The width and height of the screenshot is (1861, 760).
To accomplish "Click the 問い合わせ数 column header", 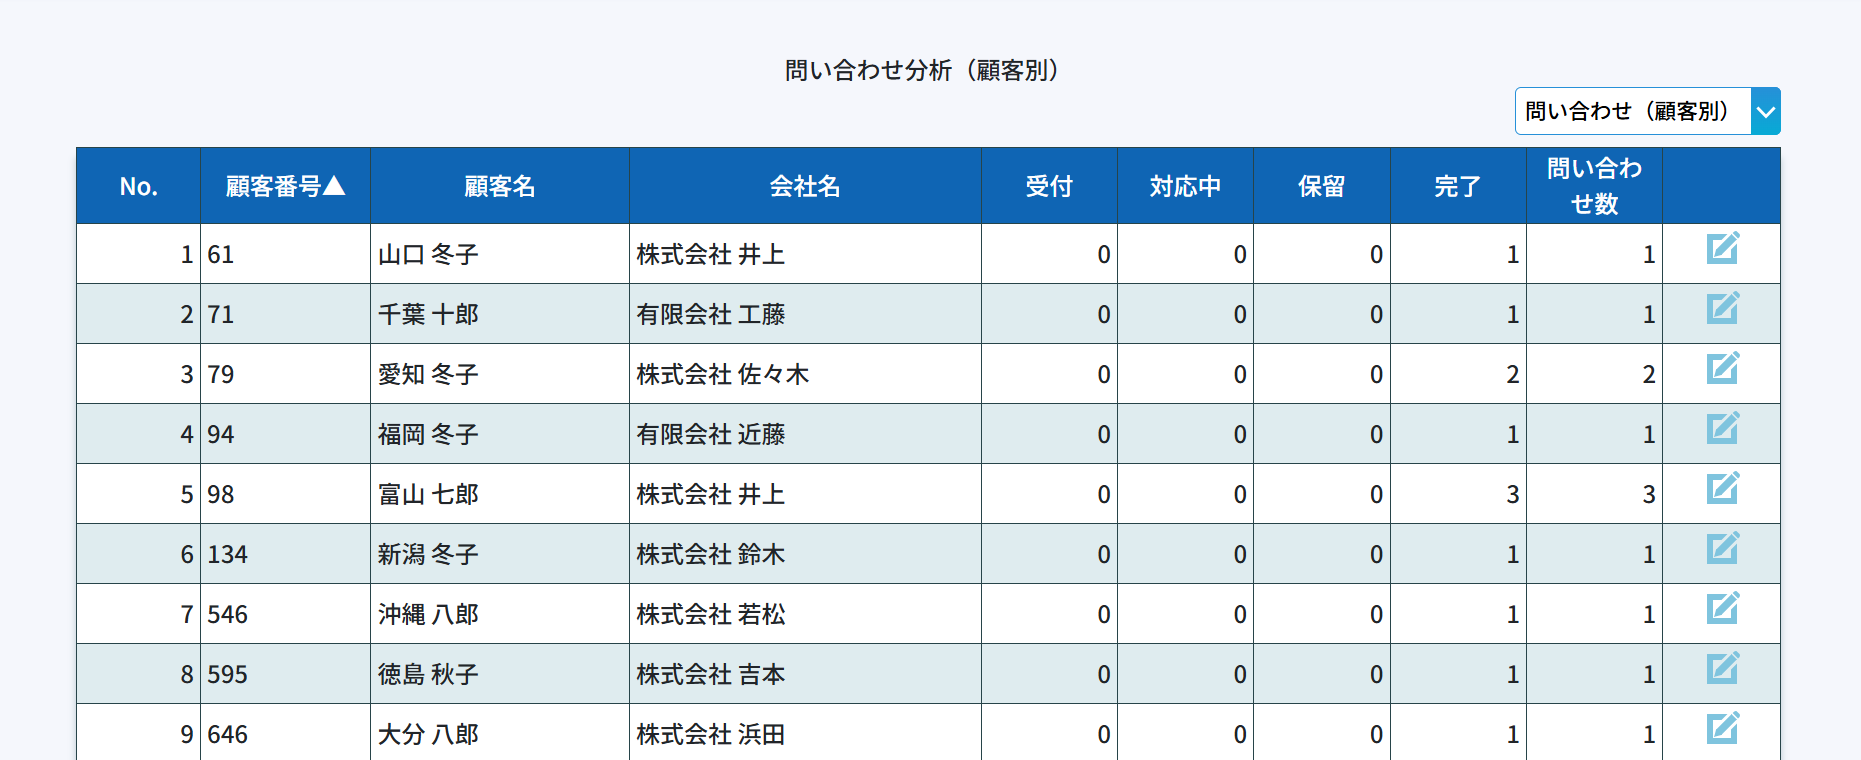I will (x=1594, y=186).
